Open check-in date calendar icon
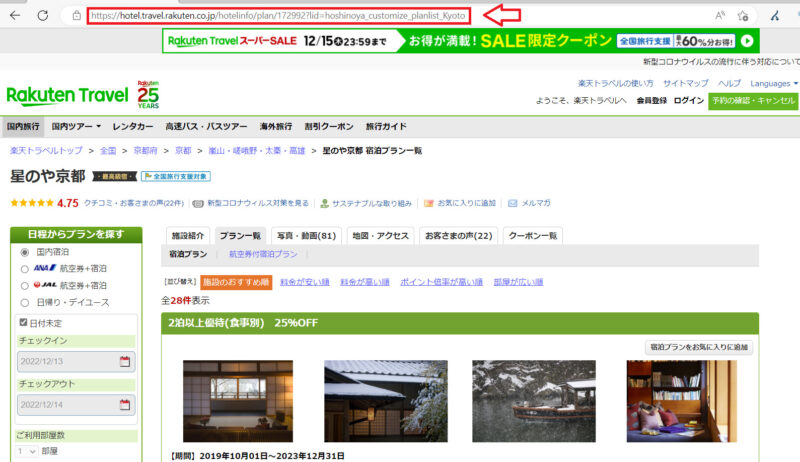The width and height of the screenshot is (800, 462). pos(125,361)
